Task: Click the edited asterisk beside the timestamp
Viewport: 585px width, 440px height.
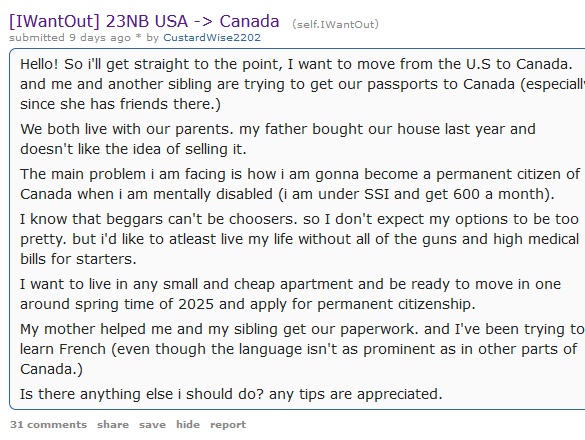Action: (x=138, y=38)
